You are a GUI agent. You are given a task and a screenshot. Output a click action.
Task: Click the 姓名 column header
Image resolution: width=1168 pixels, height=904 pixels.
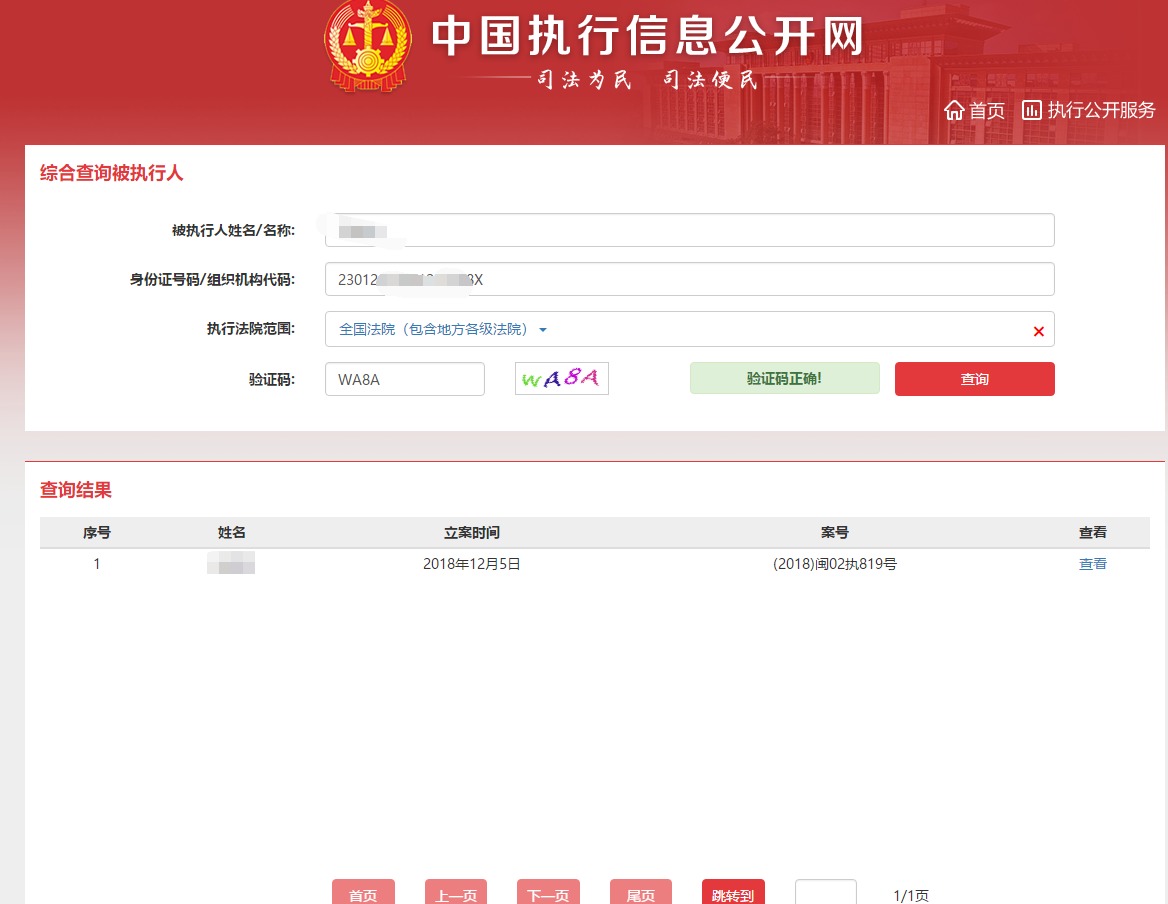click(x=232, y=532)
